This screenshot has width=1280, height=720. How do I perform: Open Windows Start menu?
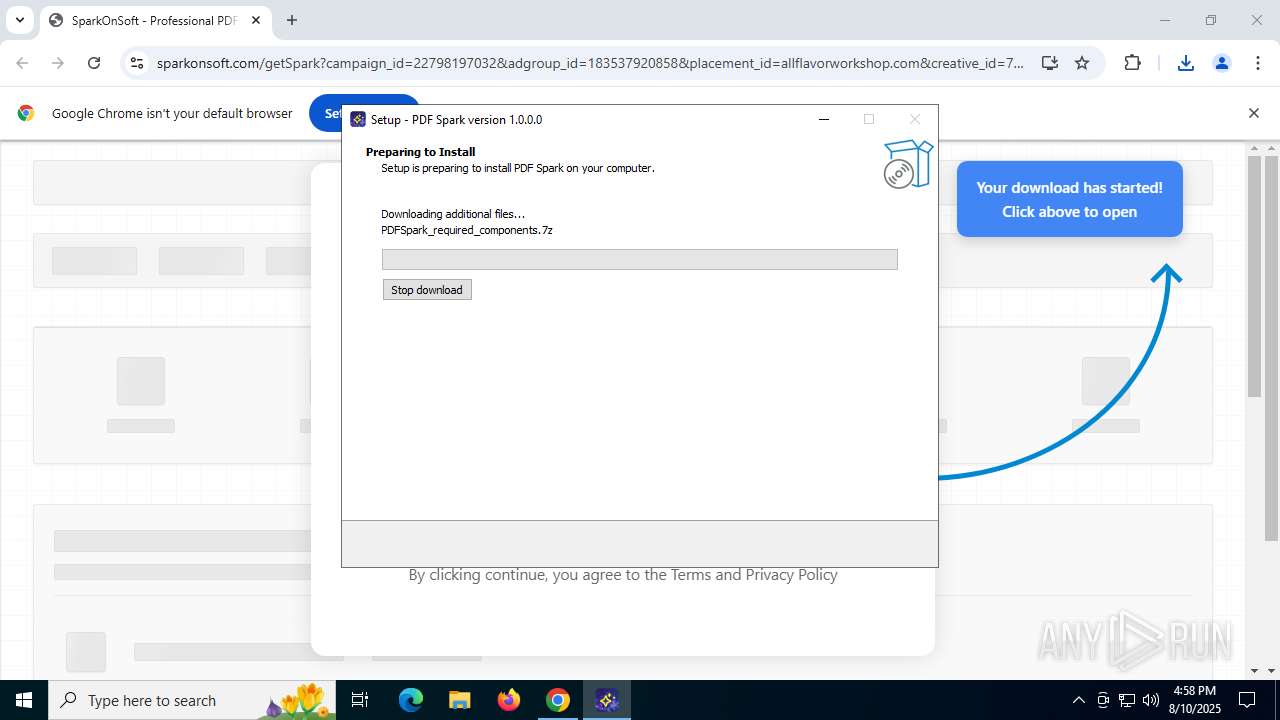24,700
